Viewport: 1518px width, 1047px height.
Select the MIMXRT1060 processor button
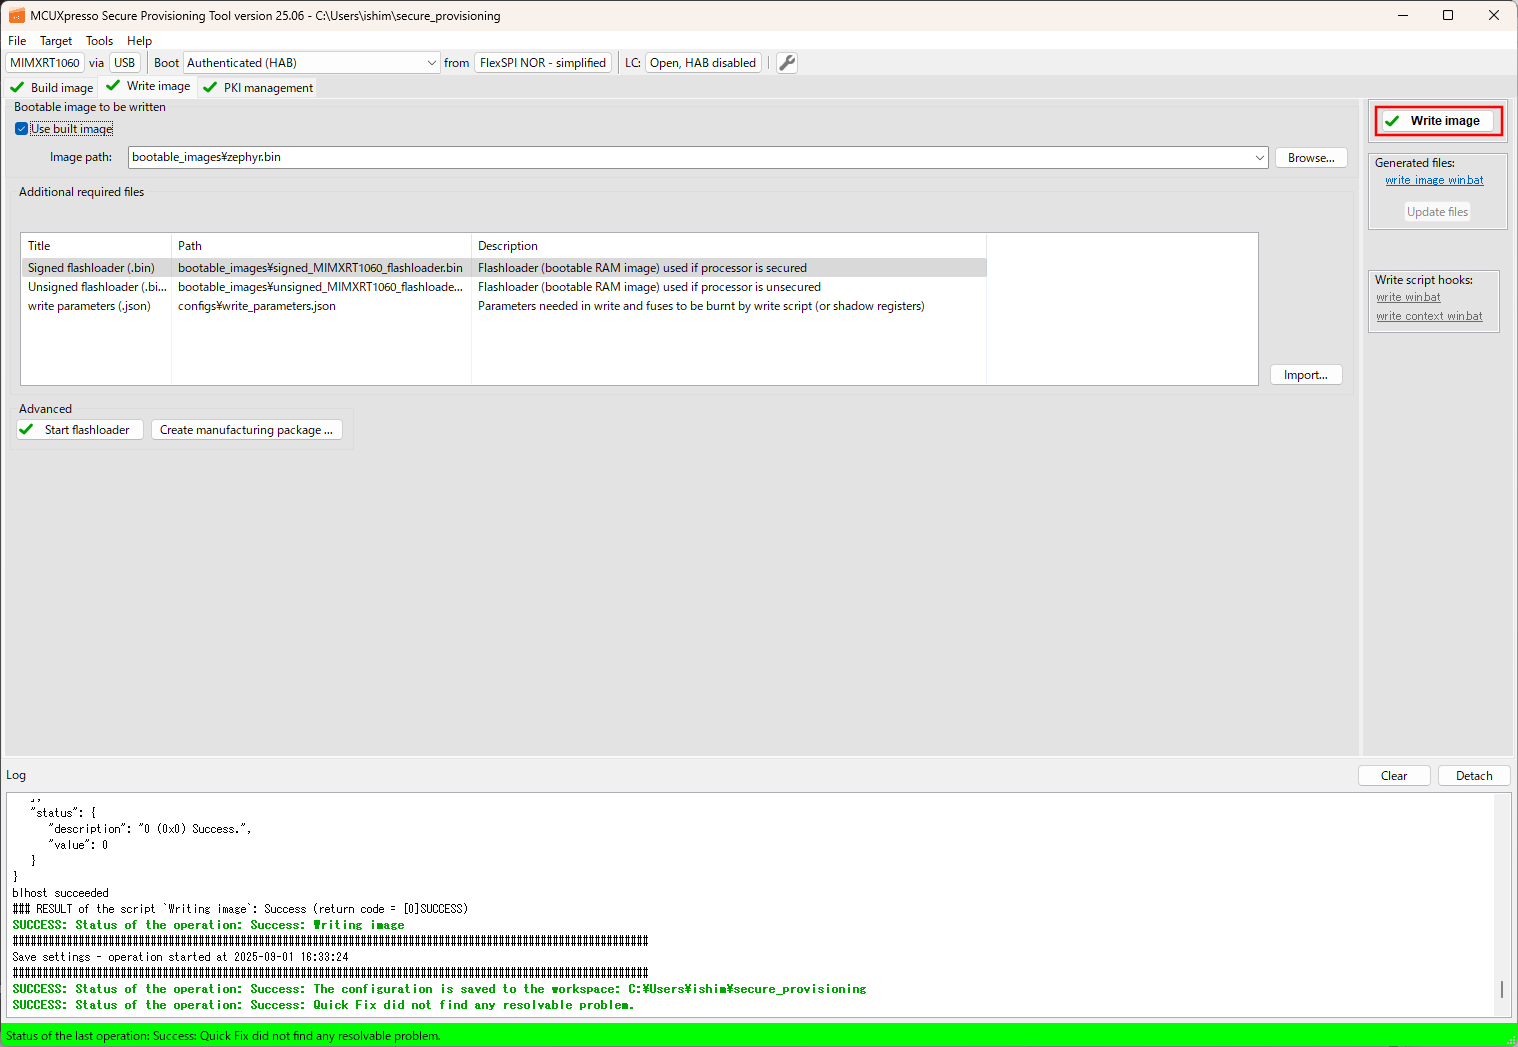pyautogui.click(x=45, y=63)
